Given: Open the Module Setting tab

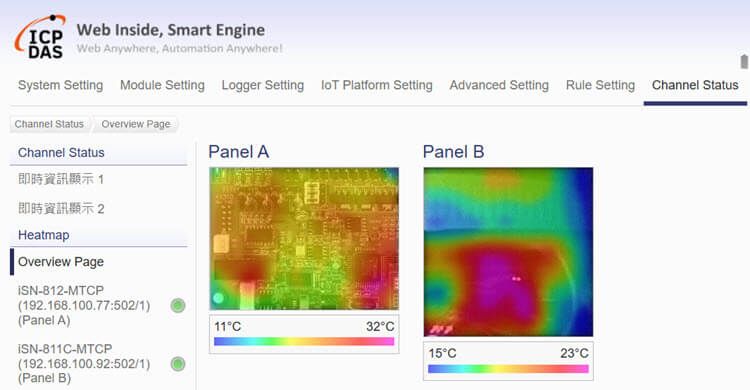Looking at the screenshot, I should click(x=162, y=85).
